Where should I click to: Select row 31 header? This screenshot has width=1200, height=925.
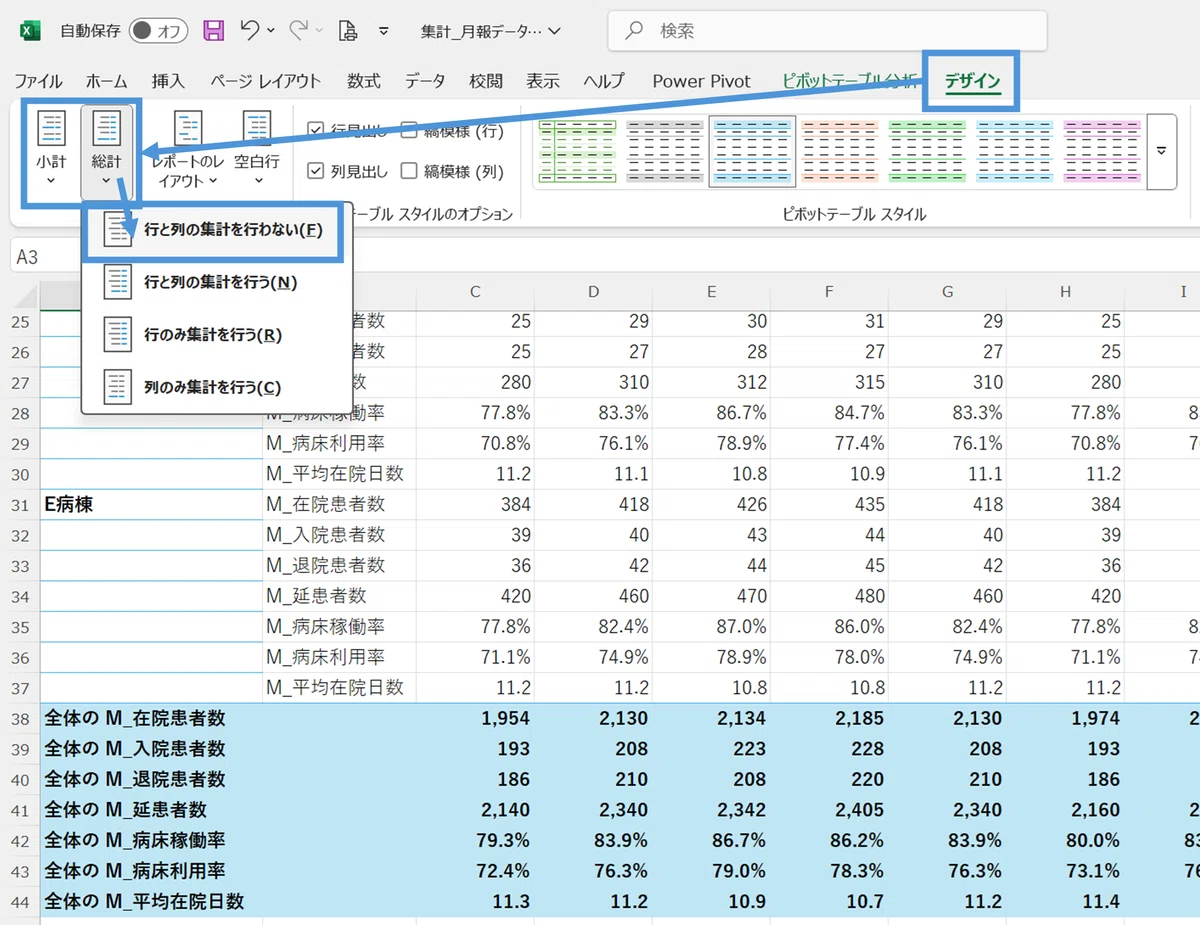tap(20, 504)
